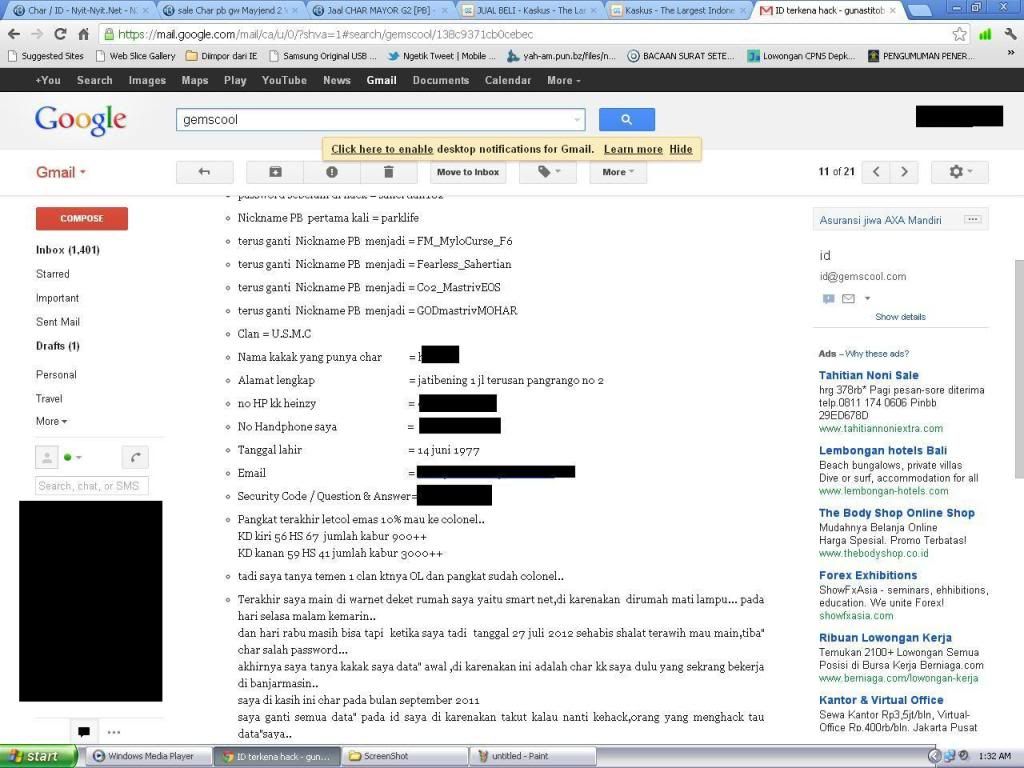Delete email with trash icon

point(389,172)
